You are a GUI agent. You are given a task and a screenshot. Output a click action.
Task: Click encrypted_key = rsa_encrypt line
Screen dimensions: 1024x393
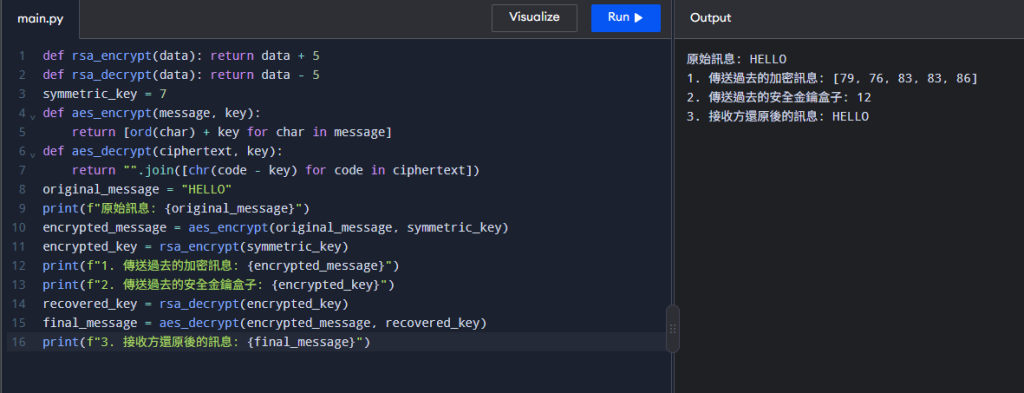(195, 247)
